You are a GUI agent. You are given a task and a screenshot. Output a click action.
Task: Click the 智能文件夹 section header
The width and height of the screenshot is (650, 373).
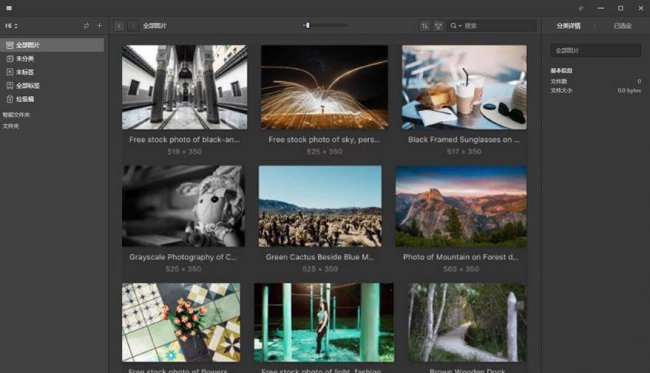pos(16,115)
